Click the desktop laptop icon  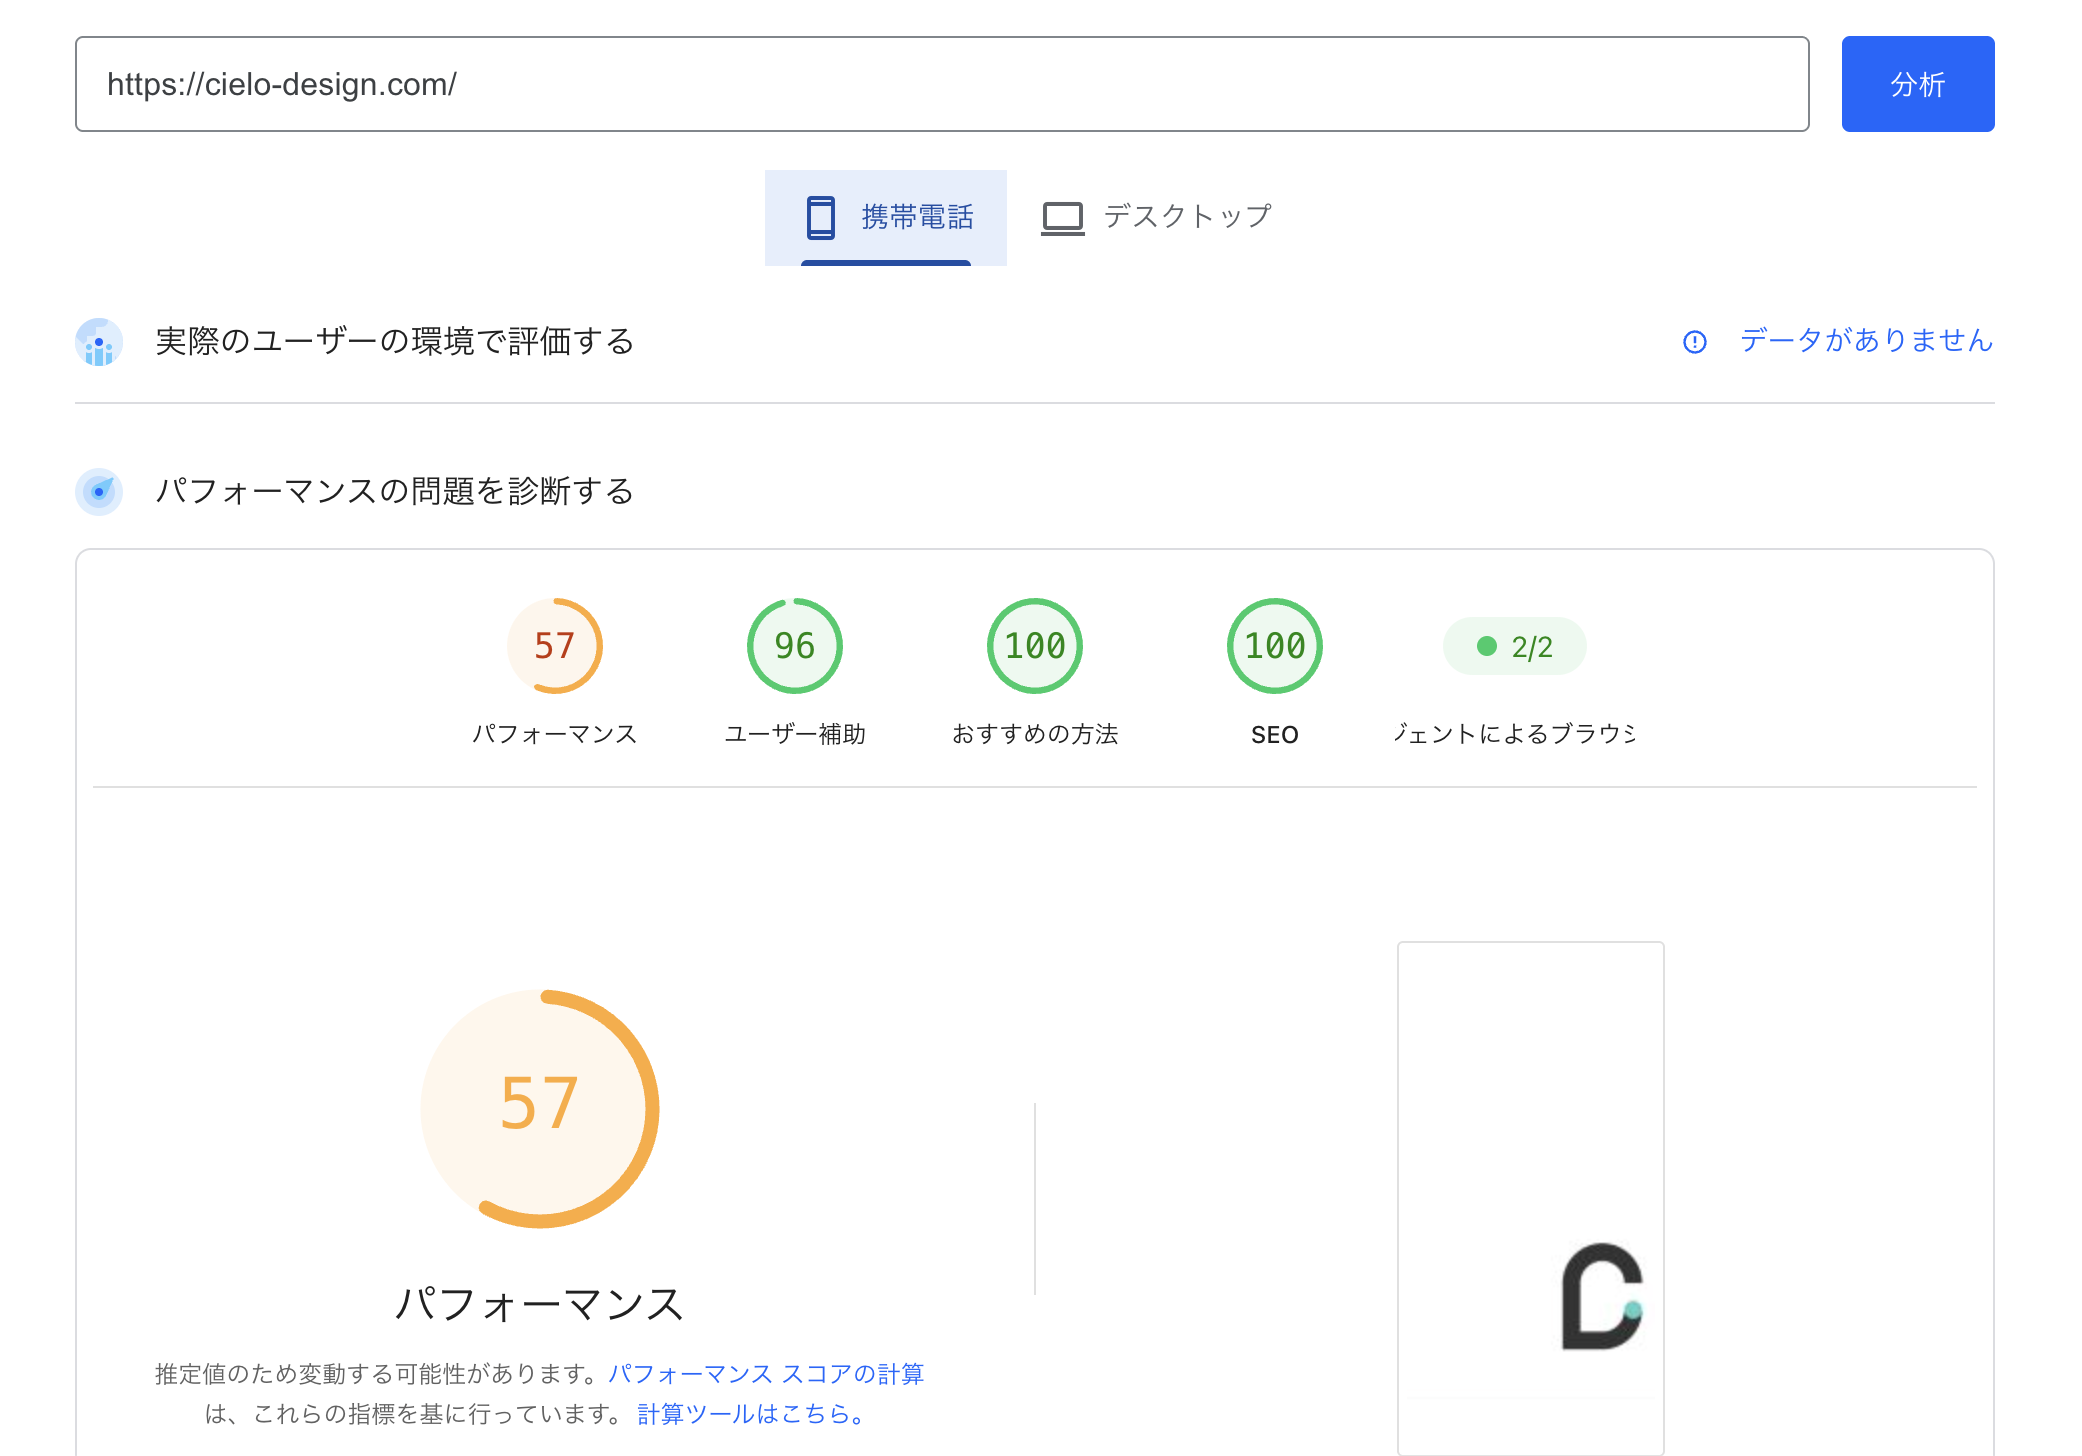point(1062,218)
